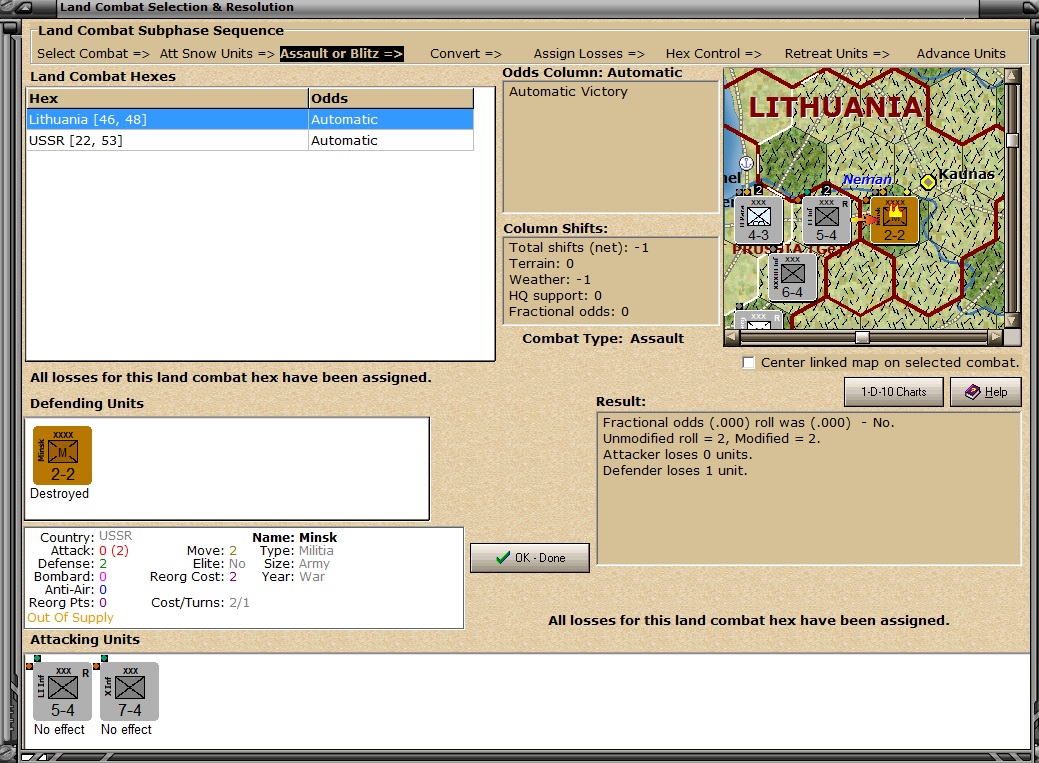Screen dimensions: 1039x763
Task: Click the Assign Losses phase step
Action: pyautogui.click(x=588, y=54)
